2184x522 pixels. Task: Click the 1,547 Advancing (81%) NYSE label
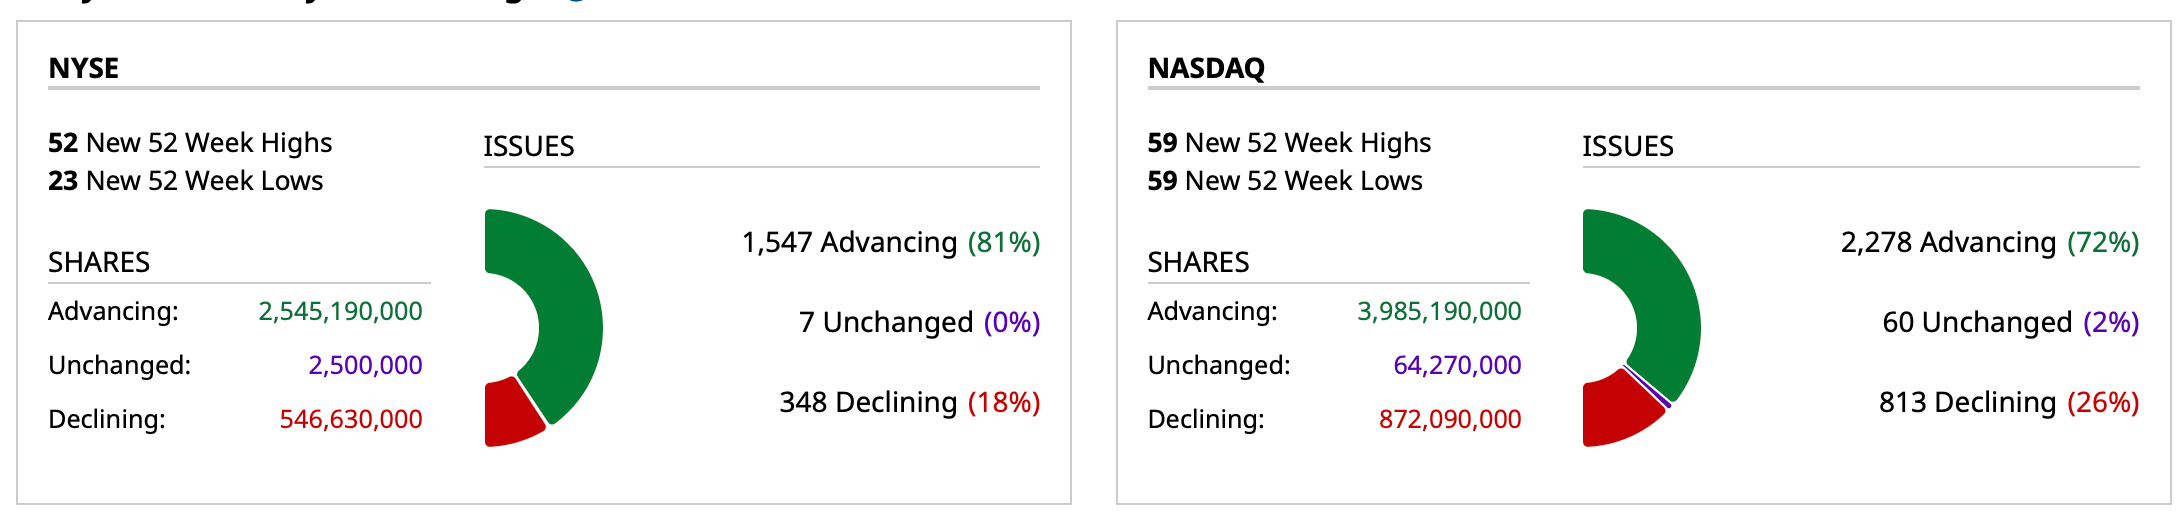pyautogui.click(x=891, y=242)
